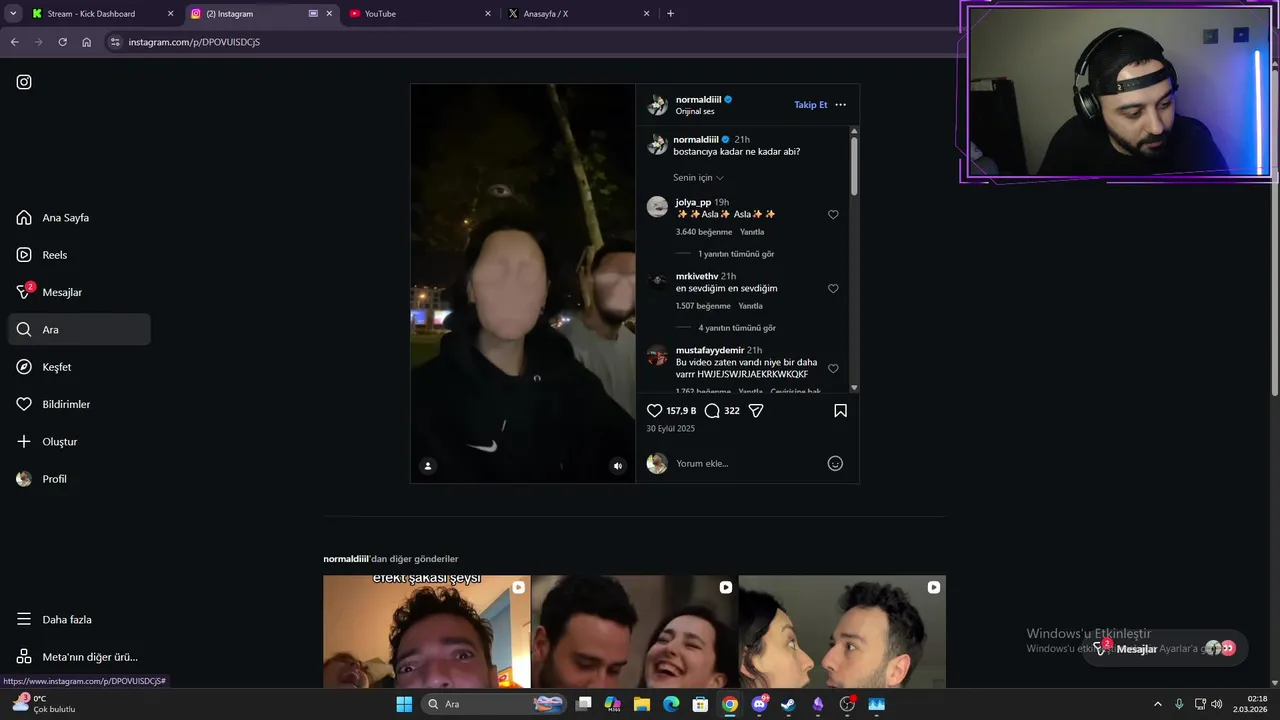
Task: Reload the page
Action: coord(62,42)
